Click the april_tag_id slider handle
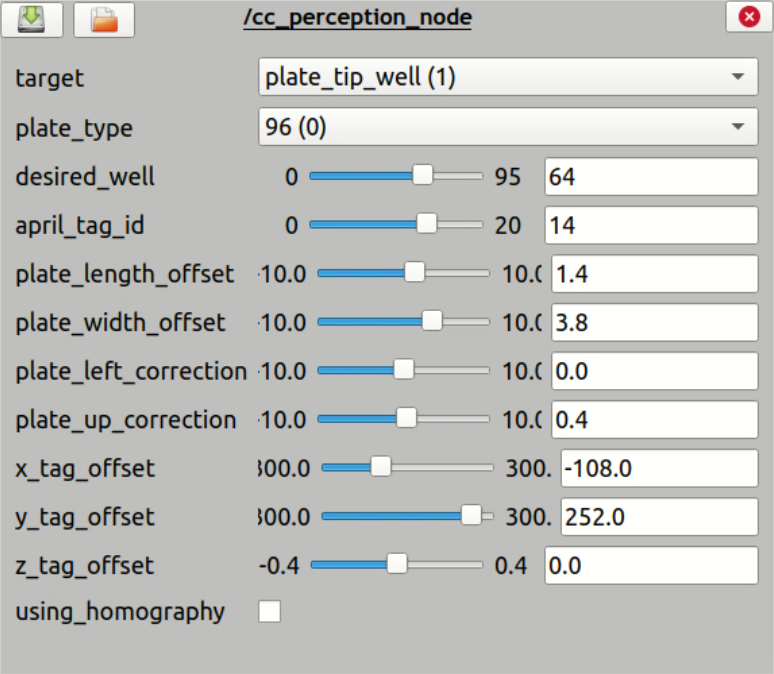The height and width of the screenshot is (674, 774). pos(427,224)
